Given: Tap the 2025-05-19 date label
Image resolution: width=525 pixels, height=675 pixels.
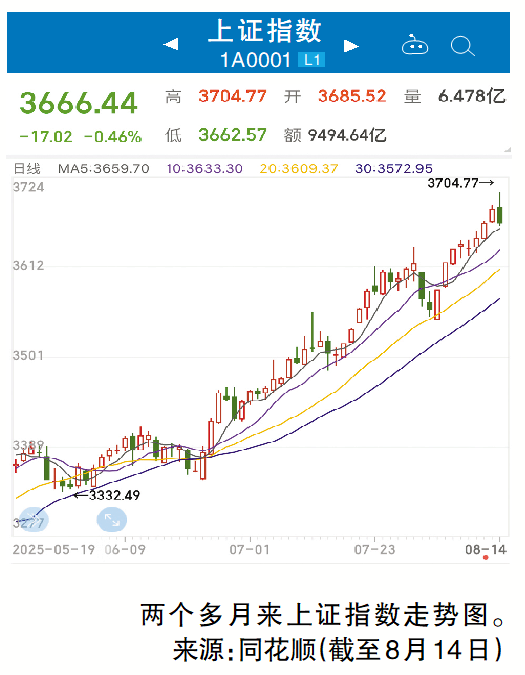Looking at the screenshot, I should (x=54, y=550).
